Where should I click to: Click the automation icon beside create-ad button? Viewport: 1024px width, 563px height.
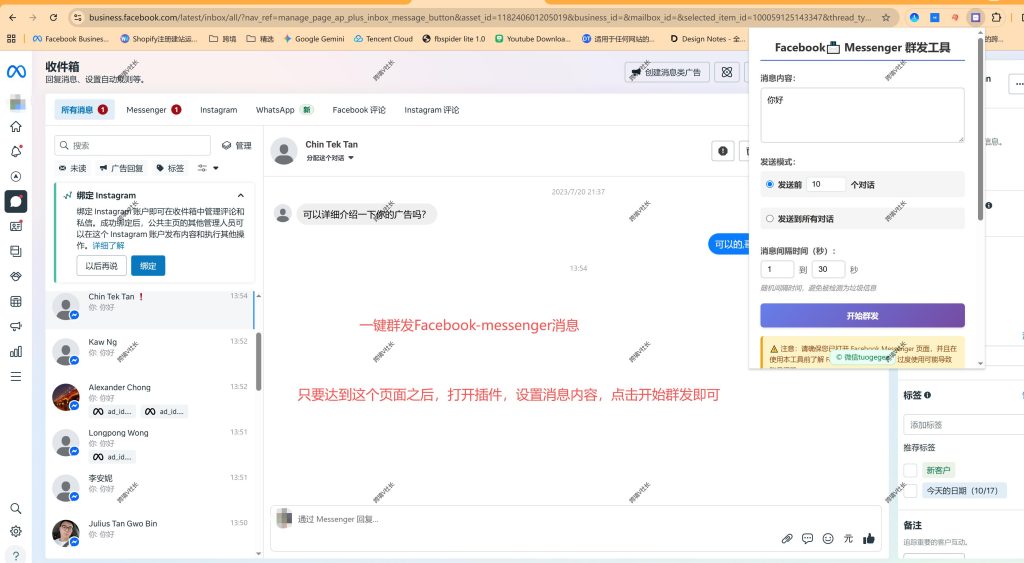pyautogui.click(x=727, y=72)
